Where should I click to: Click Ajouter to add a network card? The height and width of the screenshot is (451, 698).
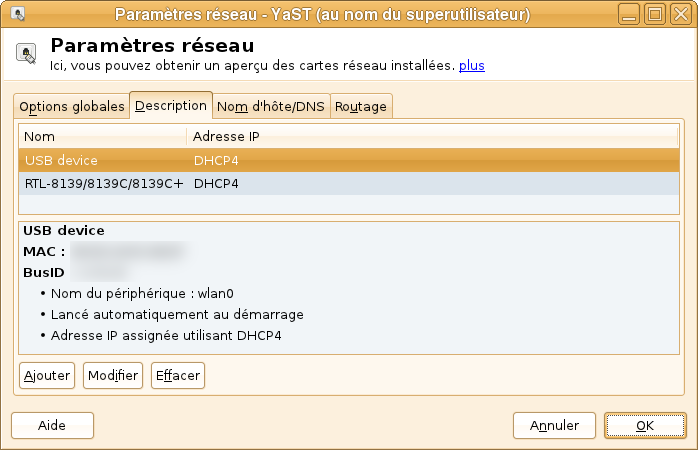pyautogui.click(x=47, y=375)
